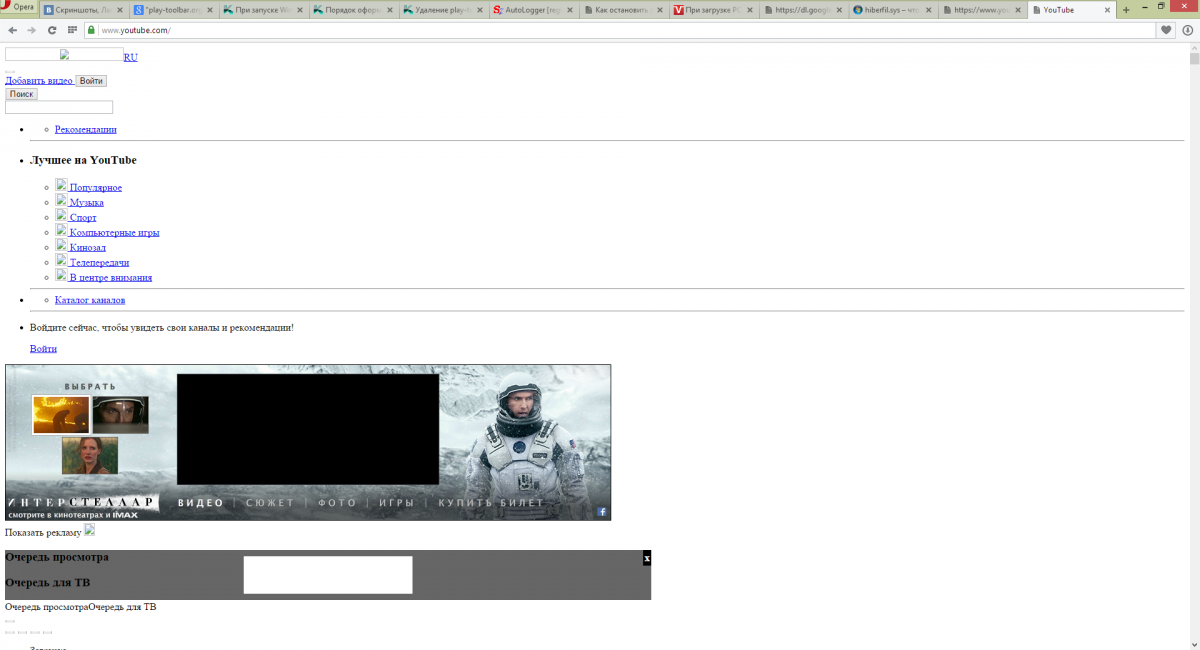This screenshot has height=650, width=1200.
Task: Click the broken image icon beside 'Музыка'
Action: click(61, 200)
